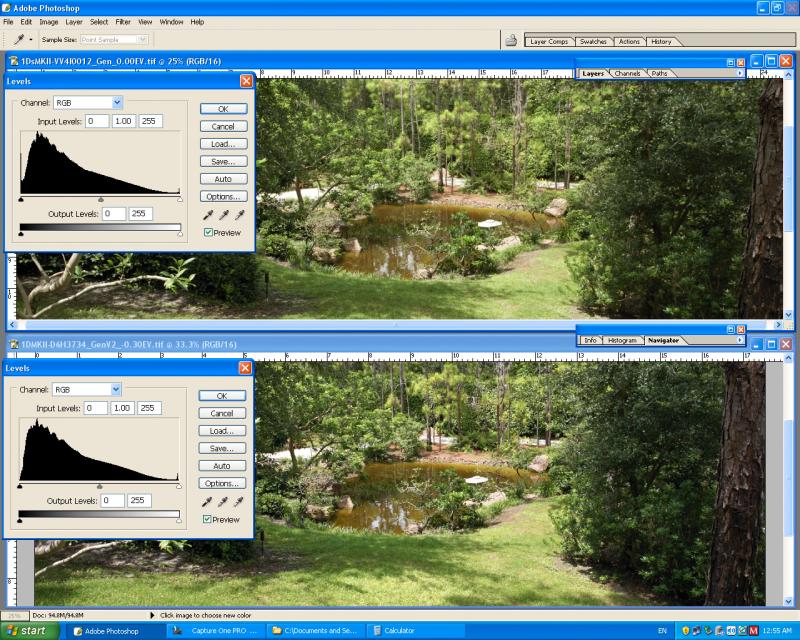Click the Adobe Photoshop title bar icon

(6, 8)
